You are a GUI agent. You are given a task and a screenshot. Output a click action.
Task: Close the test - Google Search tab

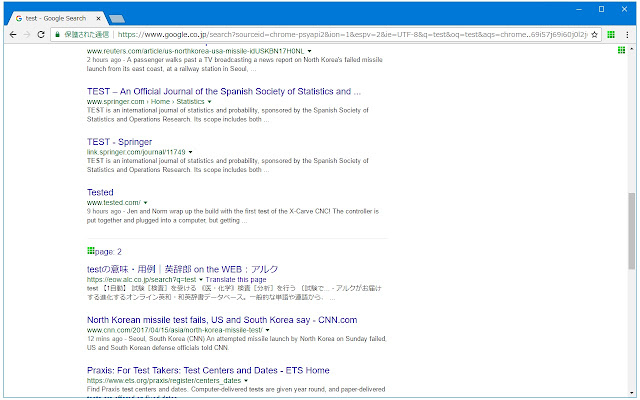click(98, 18)
